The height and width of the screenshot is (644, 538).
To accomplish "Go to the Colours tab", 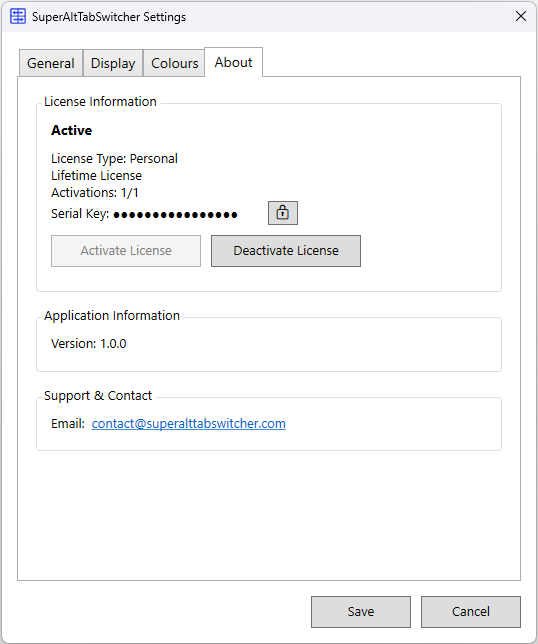I will pos(175,63).
